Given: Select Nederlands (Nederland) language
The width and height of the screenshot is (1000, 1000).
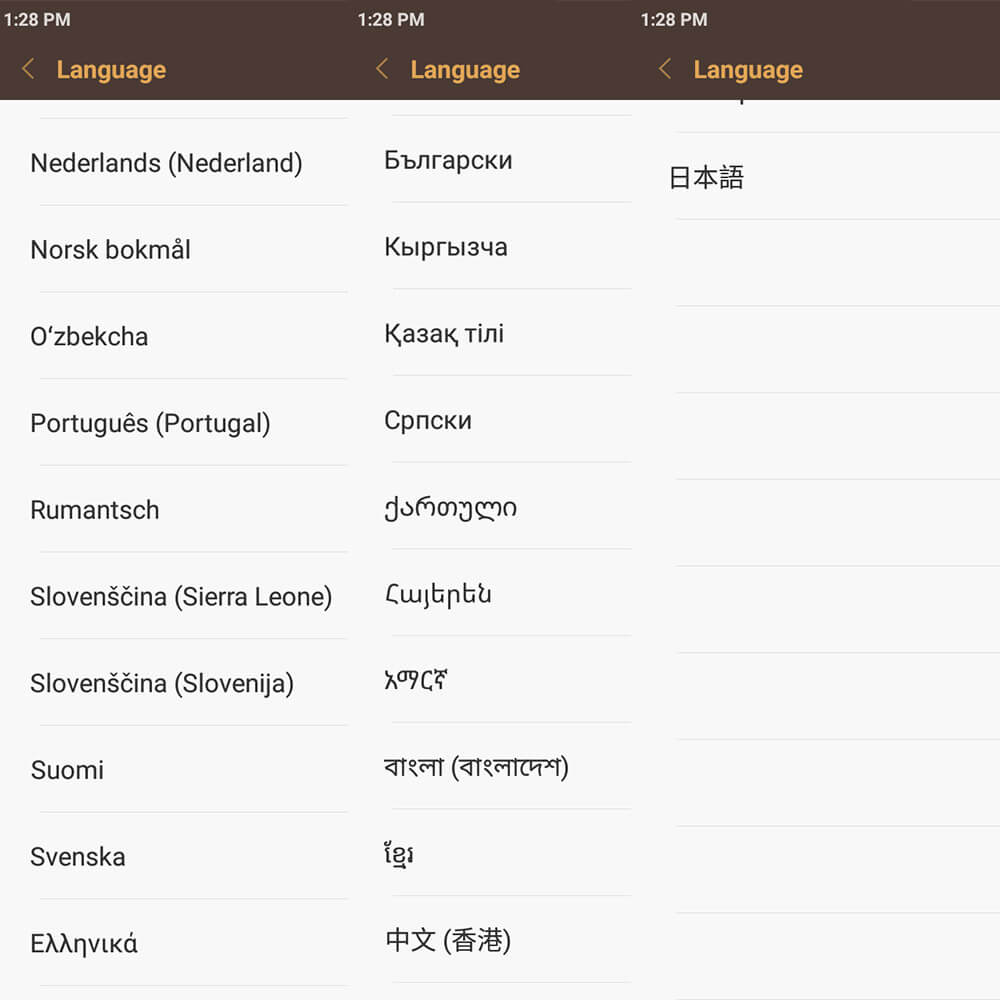Looking at the screenshot, I should [x=166, y=163].
